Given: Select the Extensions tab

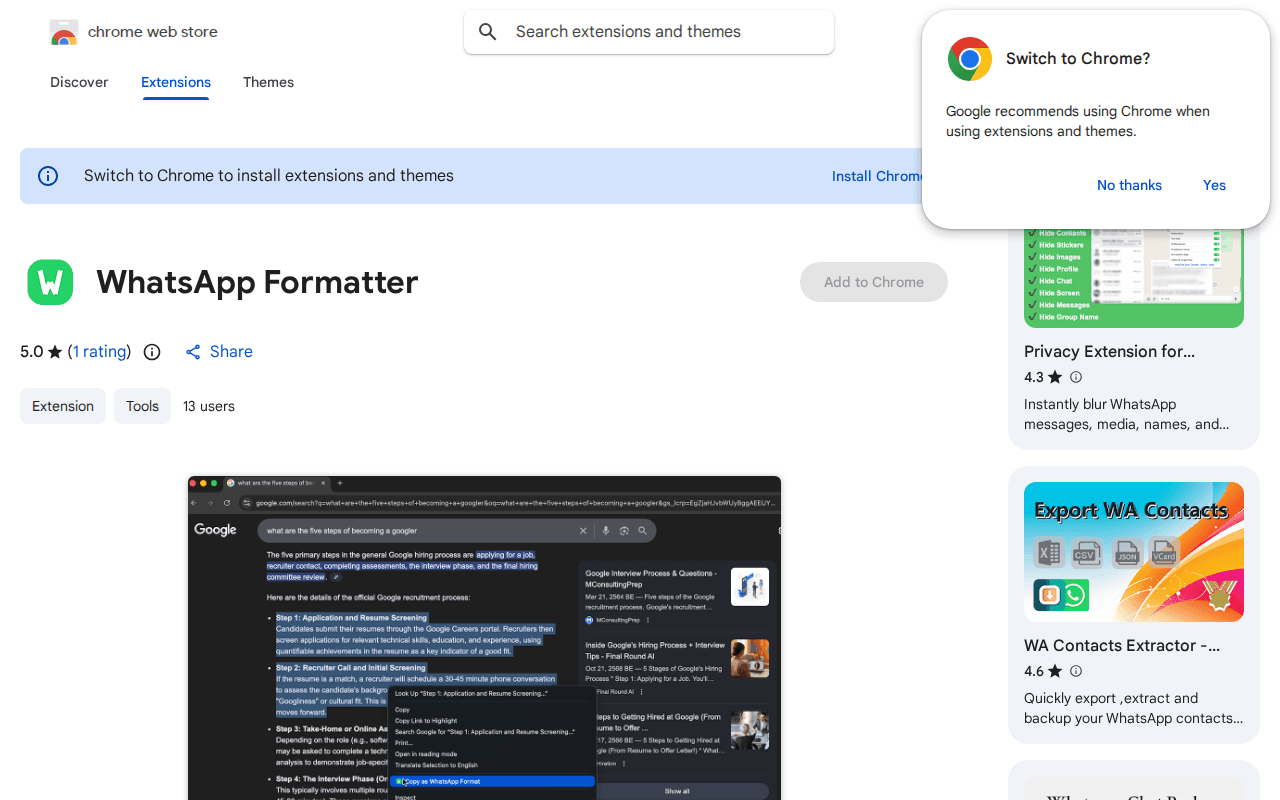Looking at the screenshot, I should 175,82.
